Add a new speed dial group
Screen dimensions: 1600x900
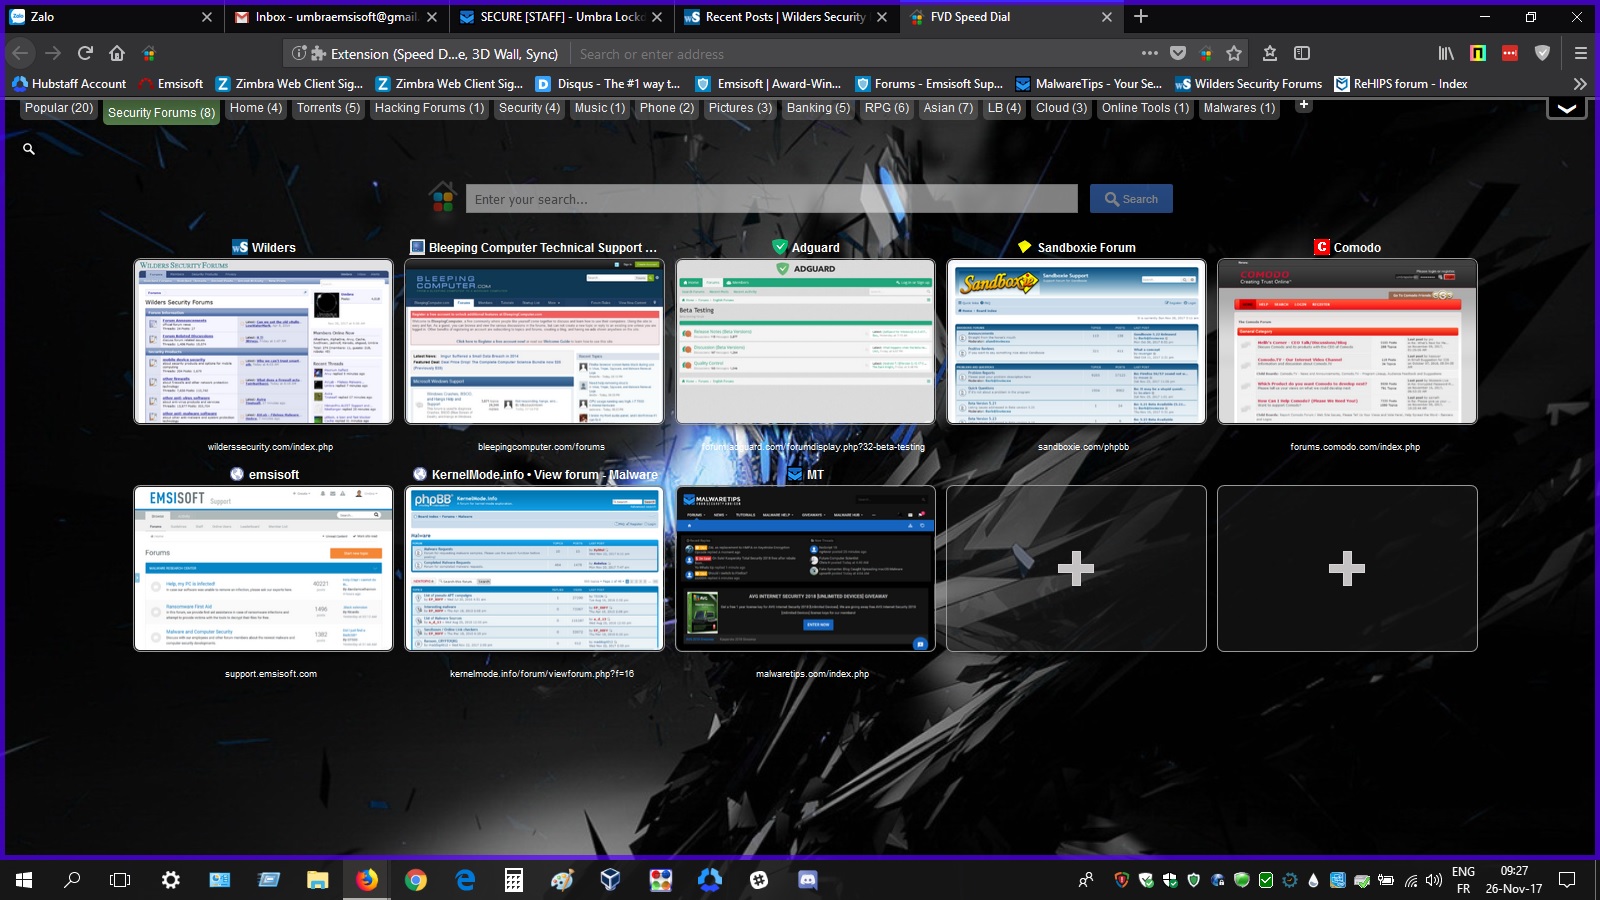pos(1304,105)
